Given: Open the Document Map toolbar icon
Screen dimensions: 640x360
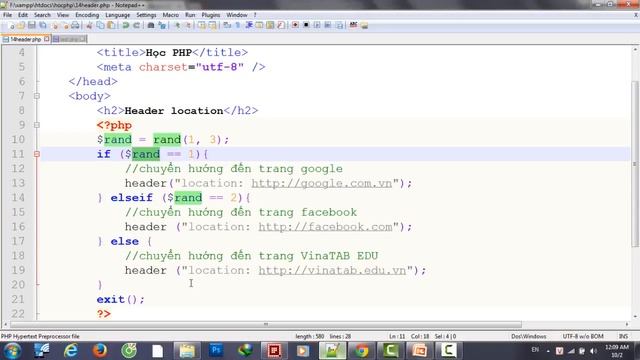Looking at the screenshot, I should point(270,25).
